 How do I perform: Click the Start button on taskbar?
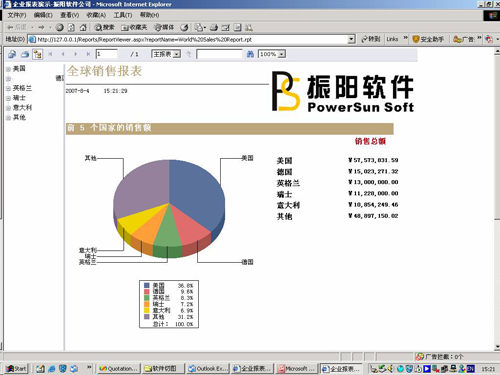16,368
